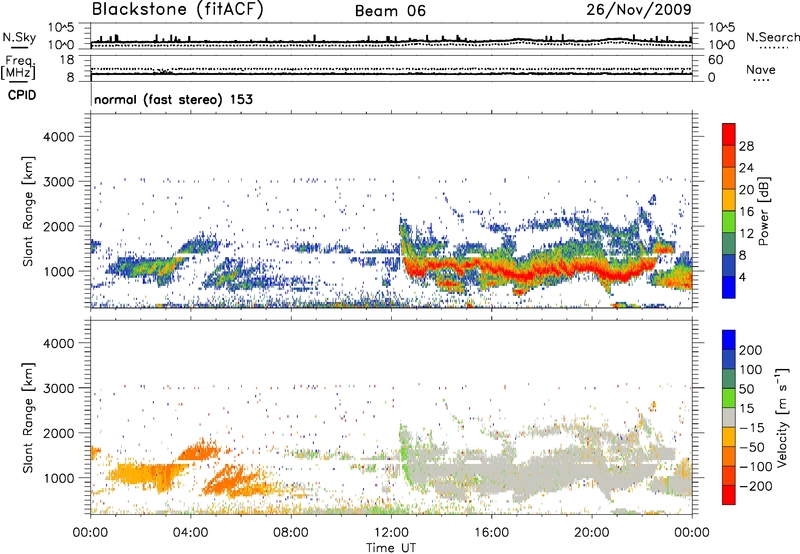Click the '4000' tick on power panel
Screen dimensions: 800x554
[x=58, y=137]
